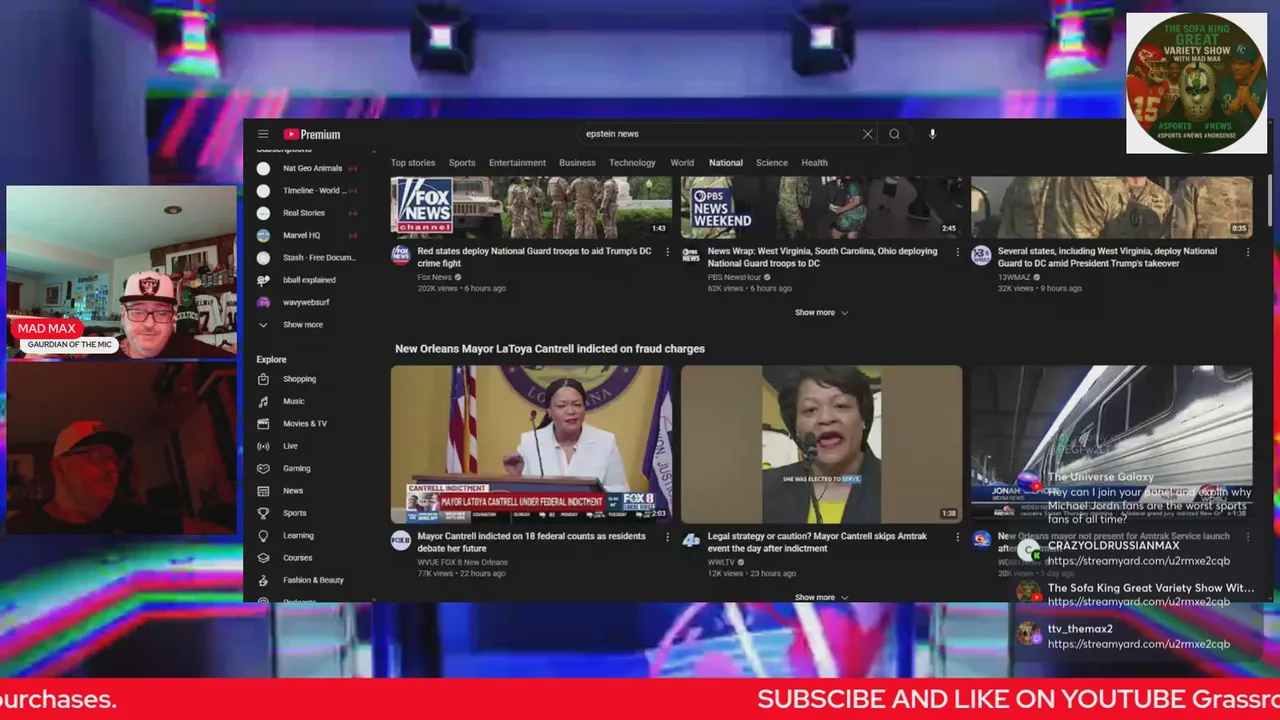
Task: Click WVUE FOX 8 New Orleans name
Action: tap(462, 562)
